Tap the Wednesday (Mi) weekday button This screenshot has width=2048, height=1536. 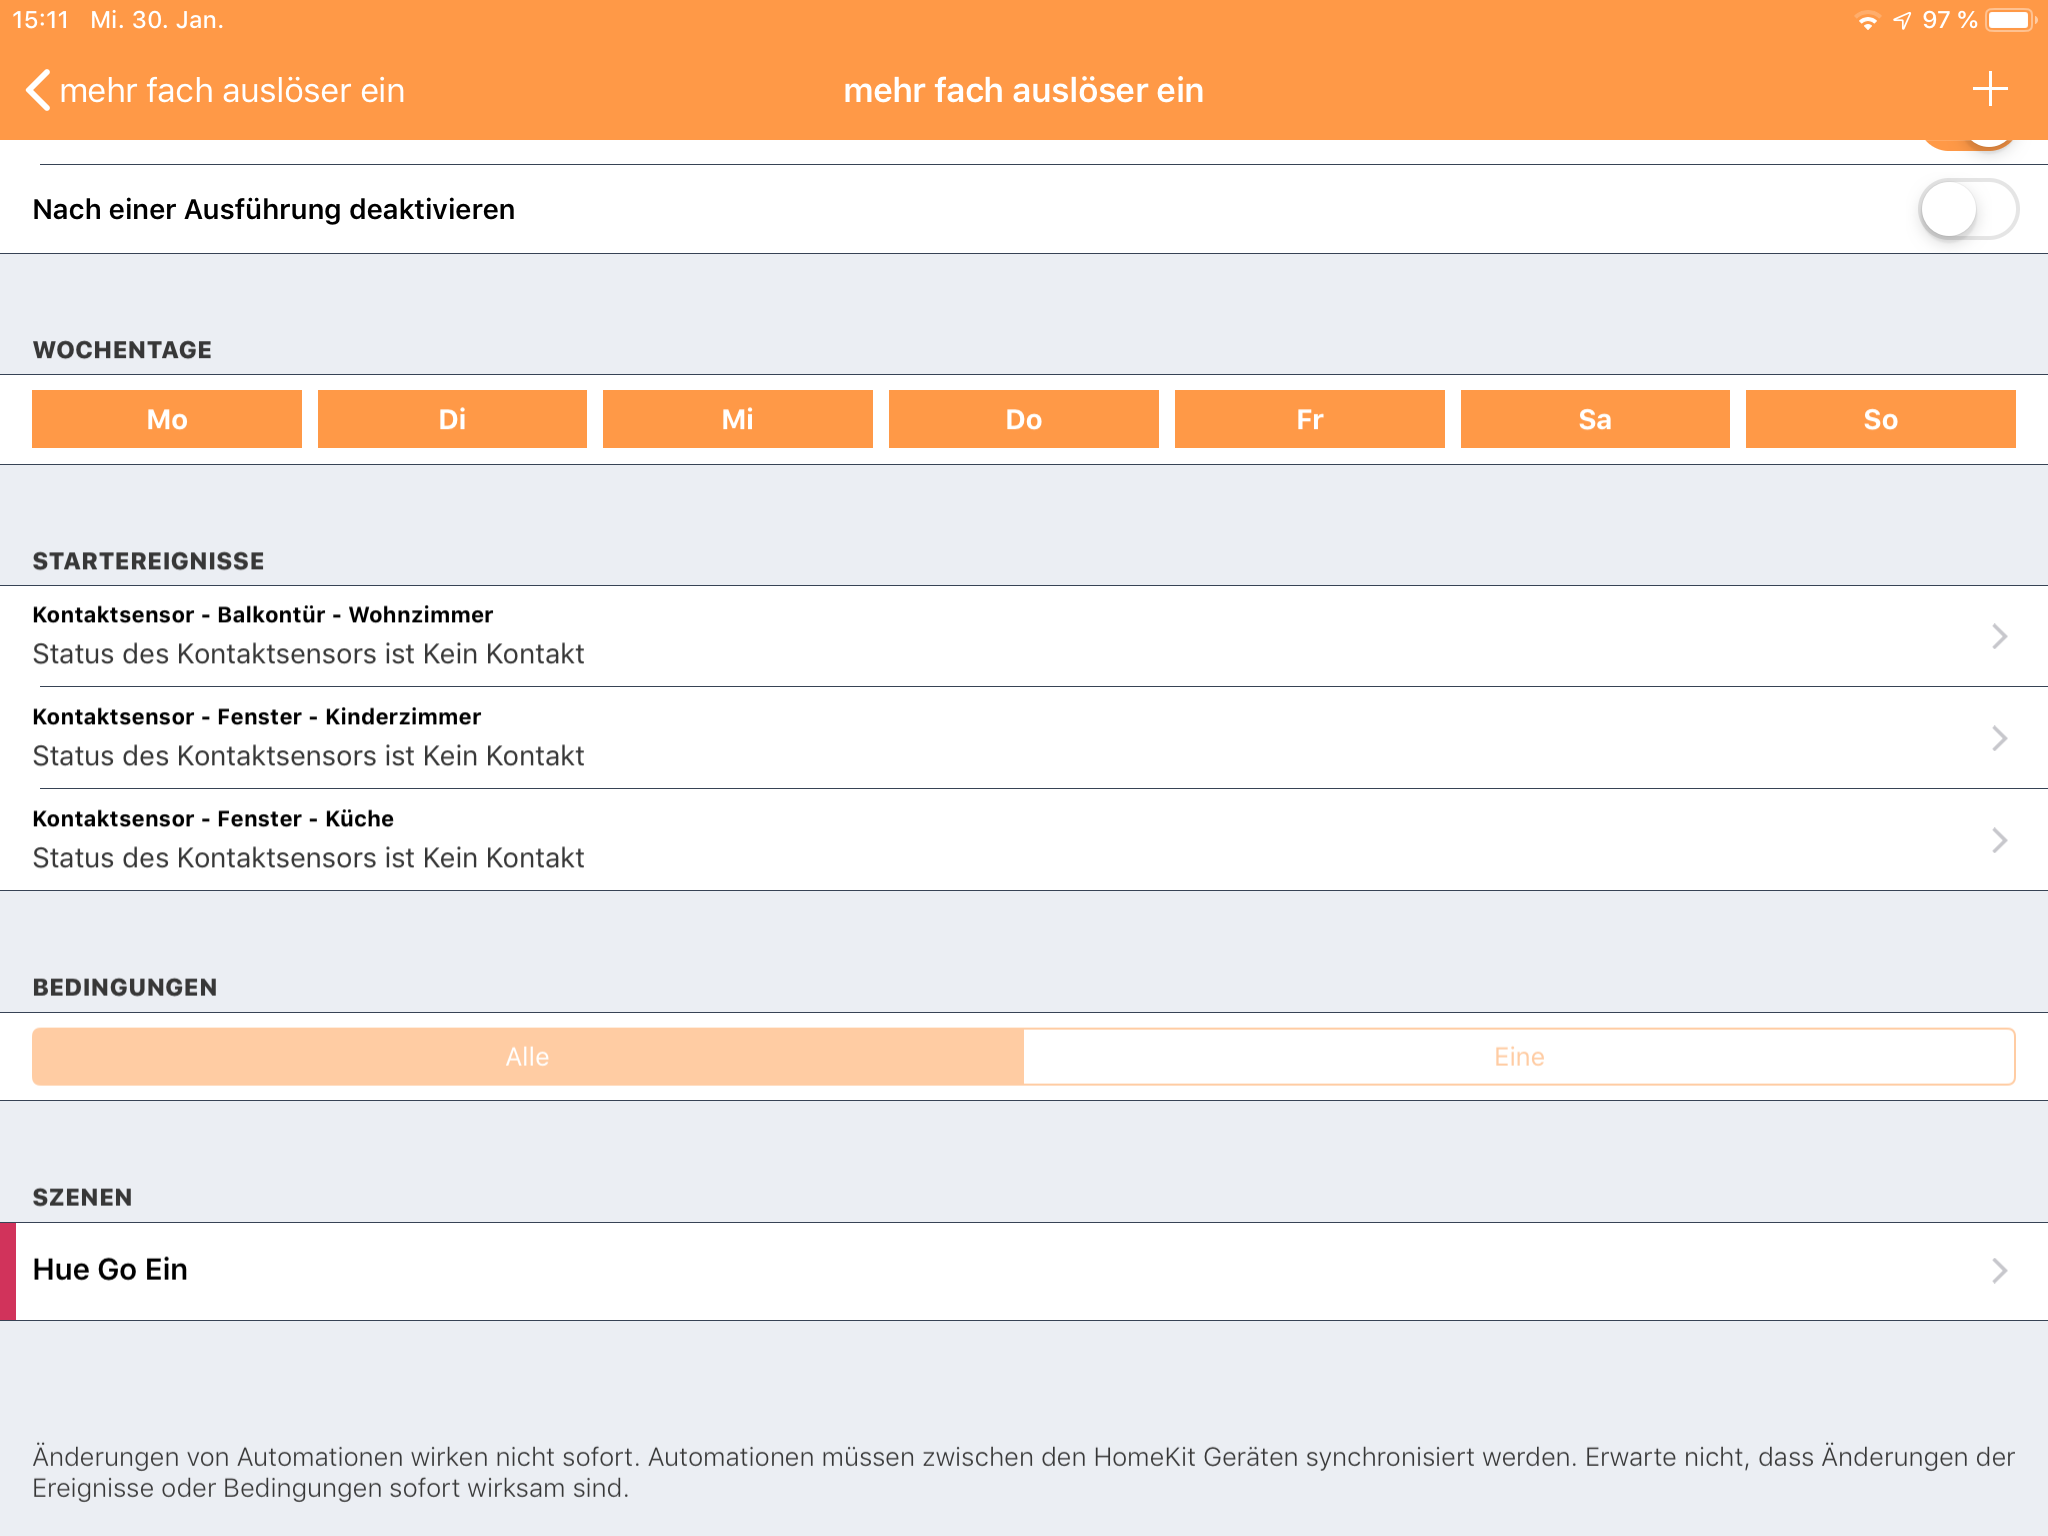[738, 419]
